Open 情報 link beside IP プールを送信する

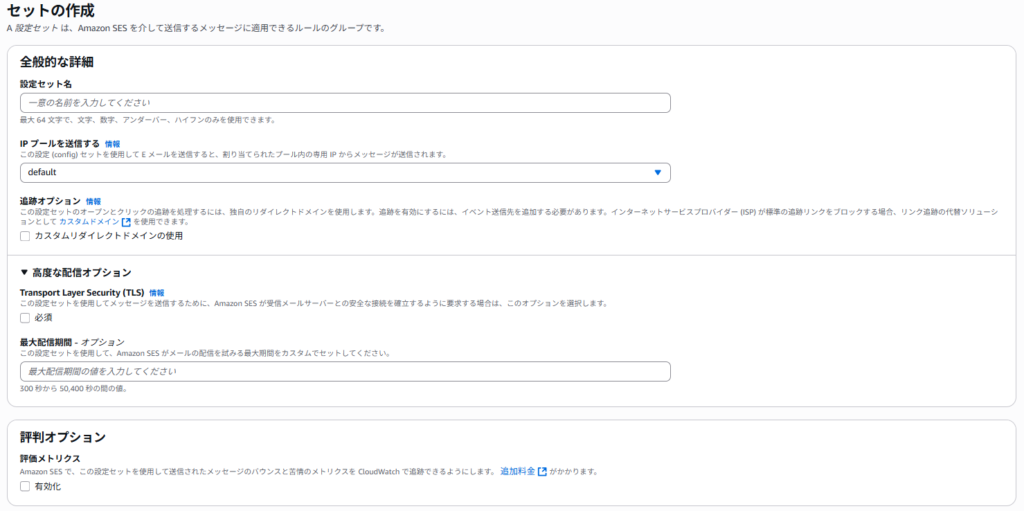coord(112,144)
